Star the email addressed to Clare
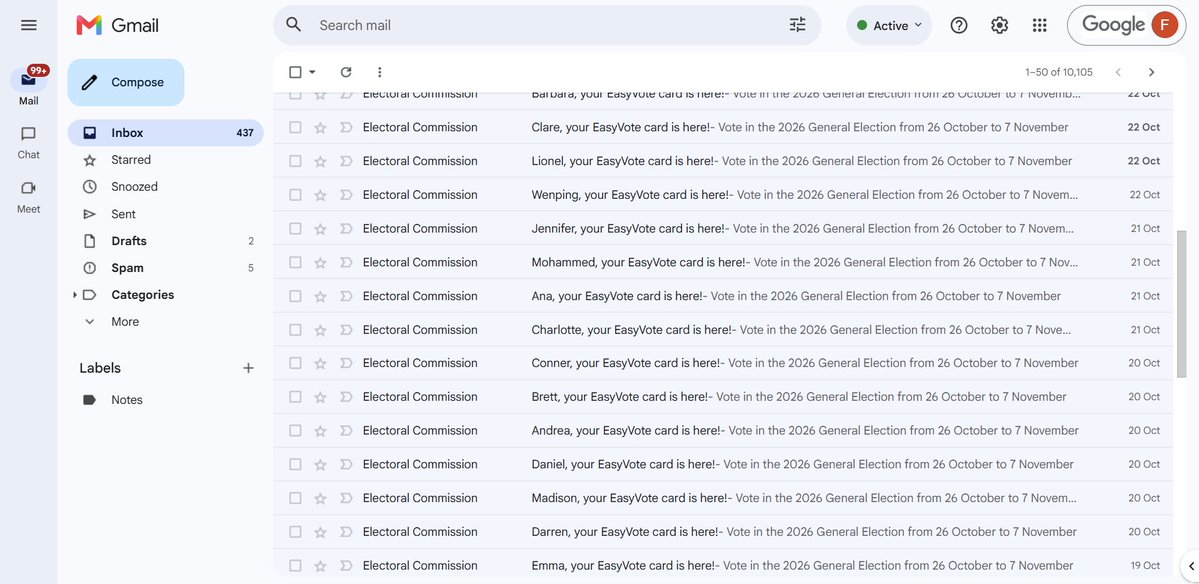 tap(320, 128)
